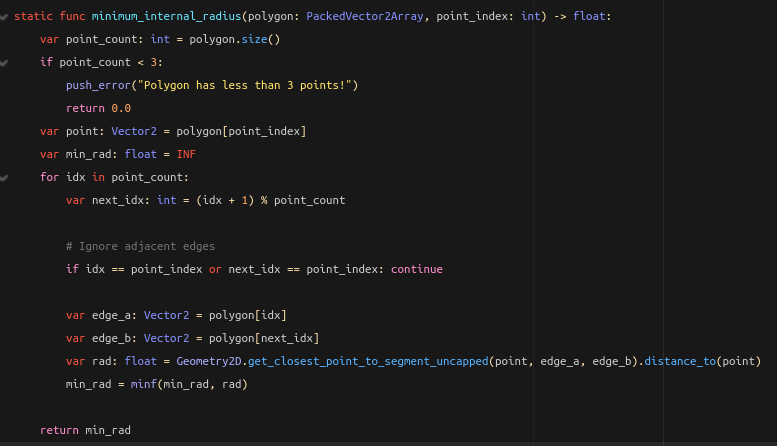Click '% point_count' modulo expression
Image resolution: width=777 pixels, height=446 pixels.
pyautogui.click(x=303, y=200)
